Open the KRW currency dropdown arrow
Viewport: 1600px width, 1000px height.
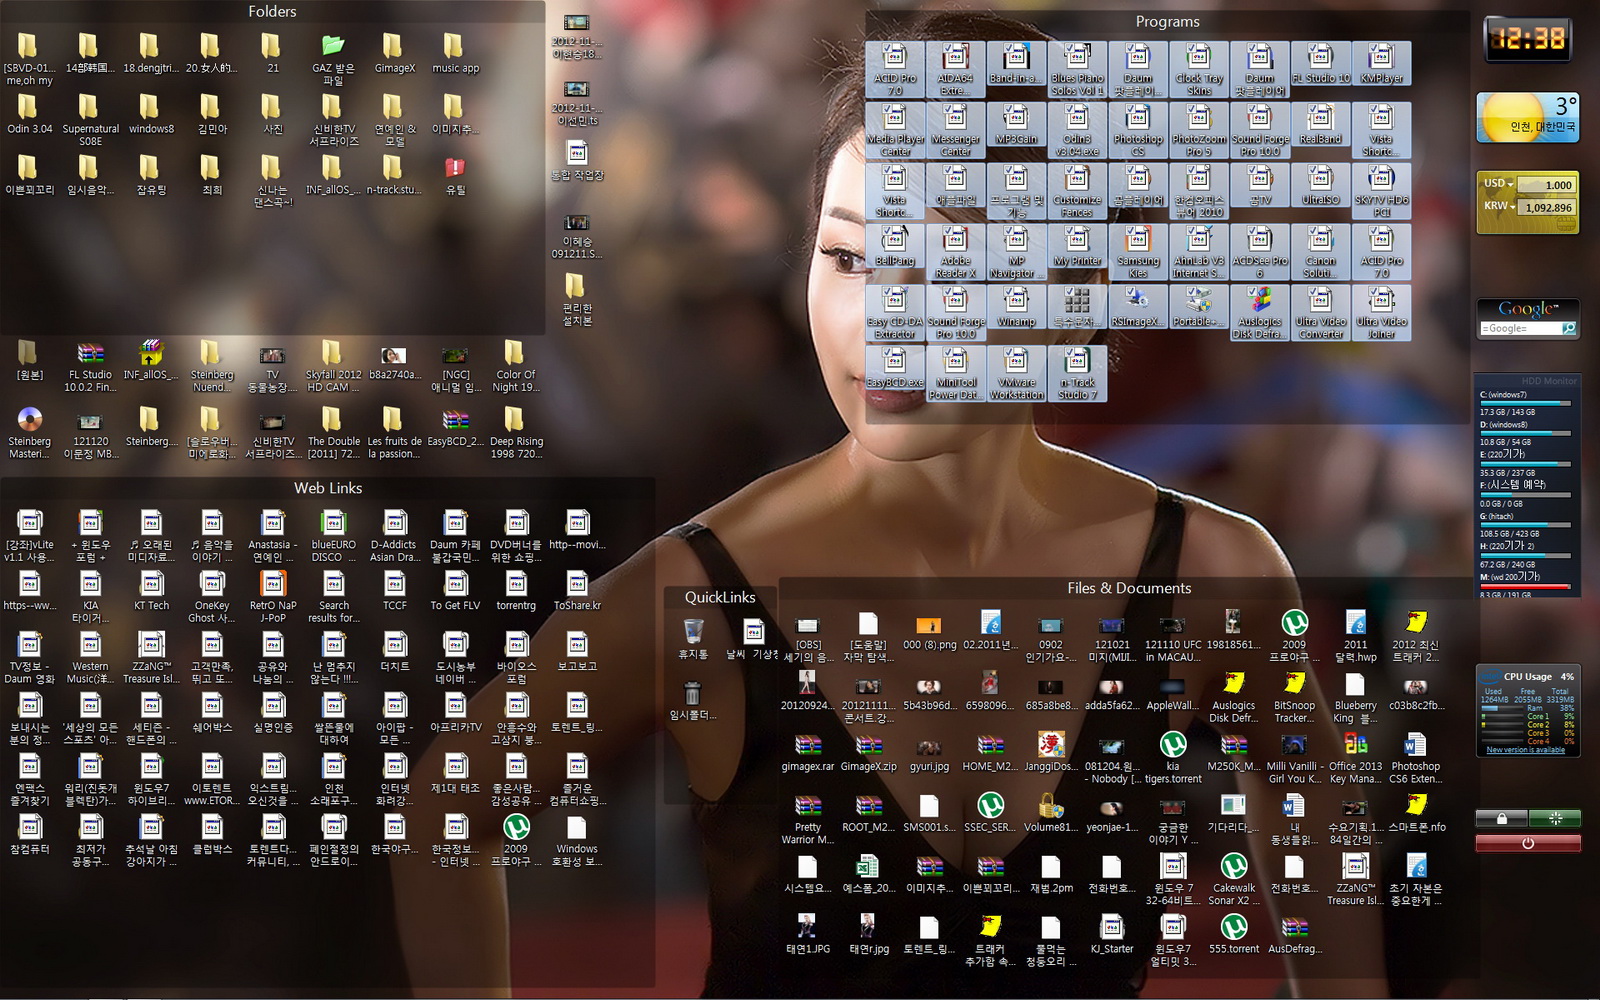coord(1513,207)
